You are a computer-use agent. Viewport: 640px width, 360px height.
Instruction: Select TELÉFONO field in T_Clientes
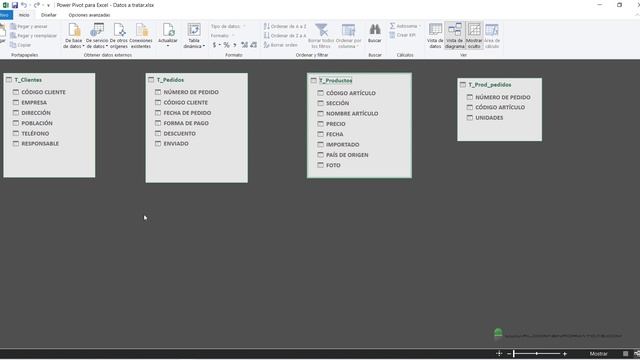[35, 133]
